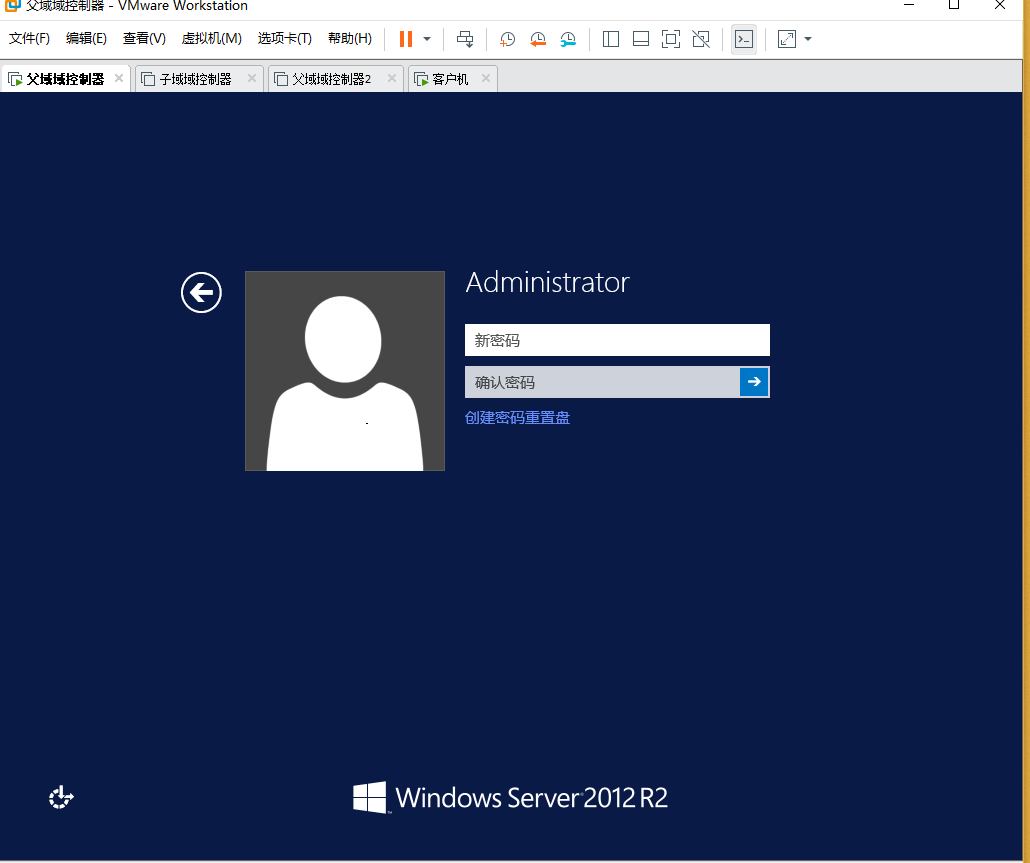Screen dimensions: 1030x863
Task: Switch to the 父域域控制器 tab
Action: pyautogui.click(x=65, y=79)
